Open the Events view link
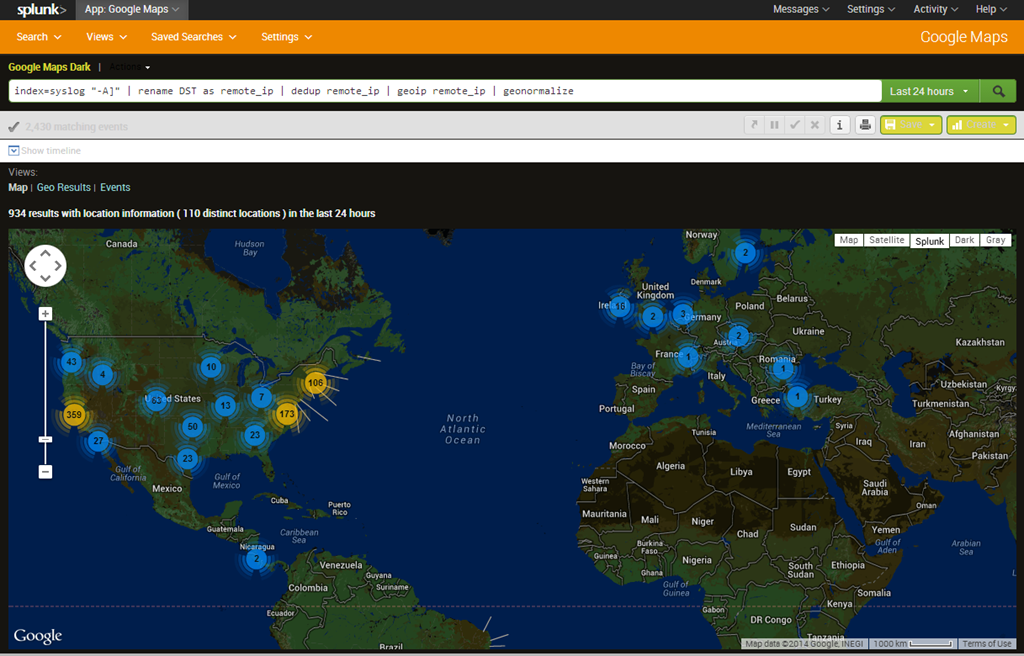 [x=115, y=187]
